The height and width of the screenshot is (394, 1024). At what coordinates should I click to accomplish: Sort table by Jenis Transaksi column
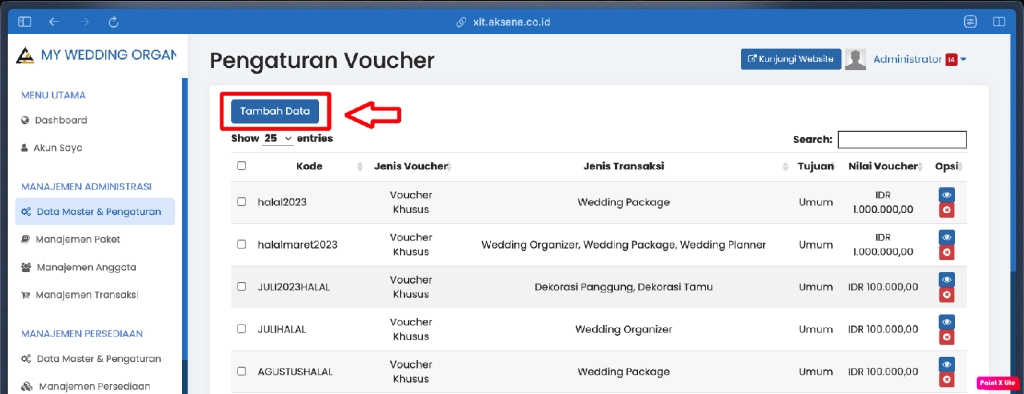tap(624, 167)
